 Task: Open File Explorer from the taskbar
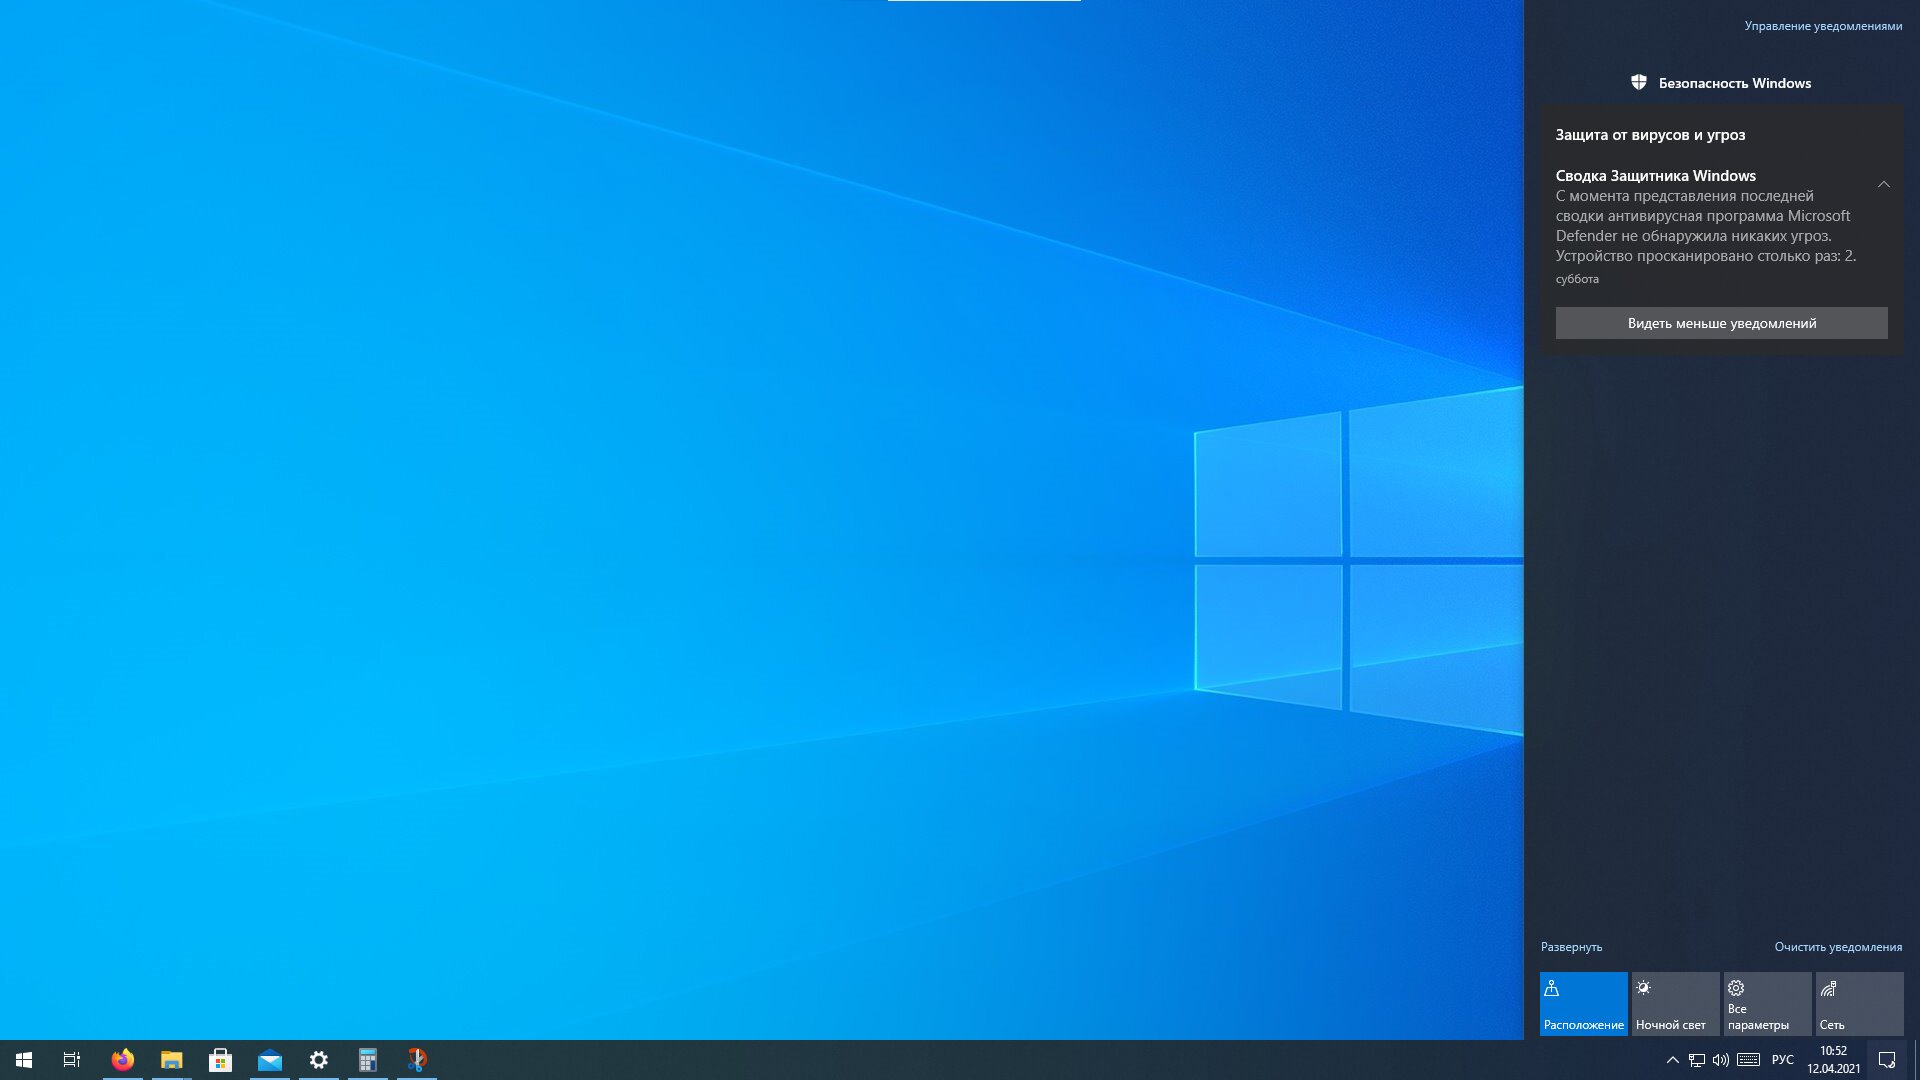pyautogui.click(x=172, y=1060)
